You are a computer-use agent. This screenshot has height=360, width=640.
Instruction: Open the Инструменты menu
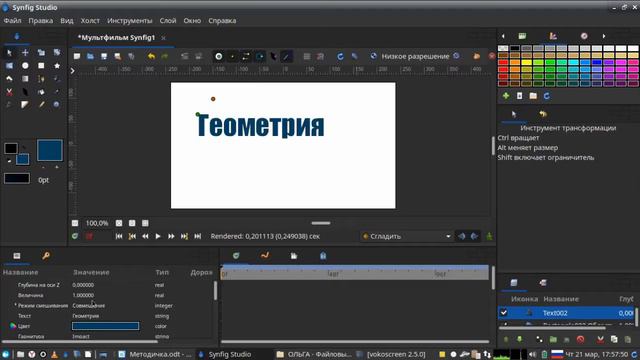[x=129, y=20]
